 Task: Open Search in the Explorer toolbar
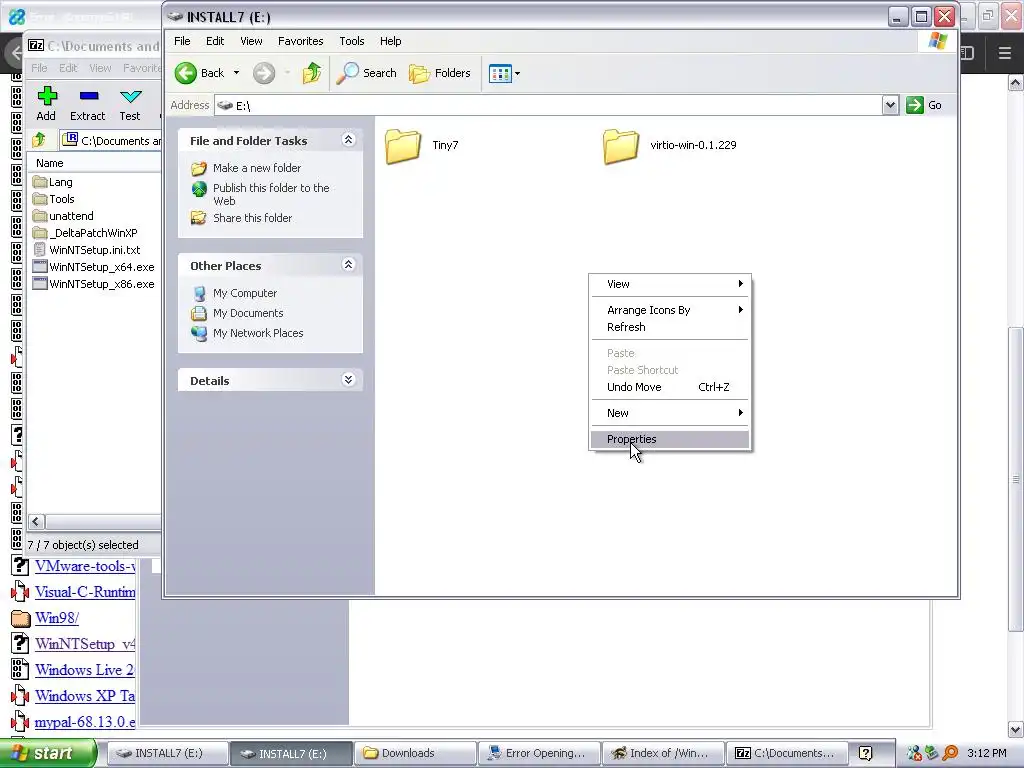366,73
